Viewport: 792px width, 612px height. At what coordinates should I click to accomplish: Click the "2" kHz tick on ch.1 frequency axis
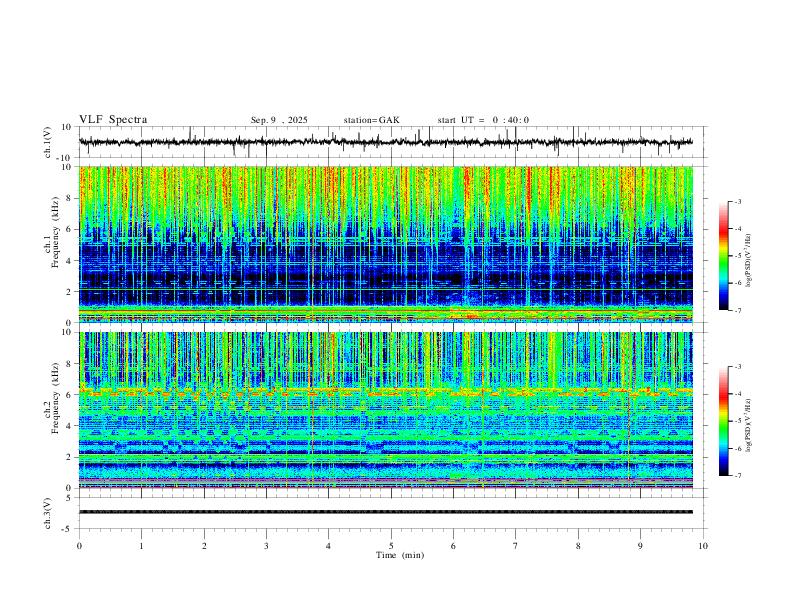[x=69, y=291]
